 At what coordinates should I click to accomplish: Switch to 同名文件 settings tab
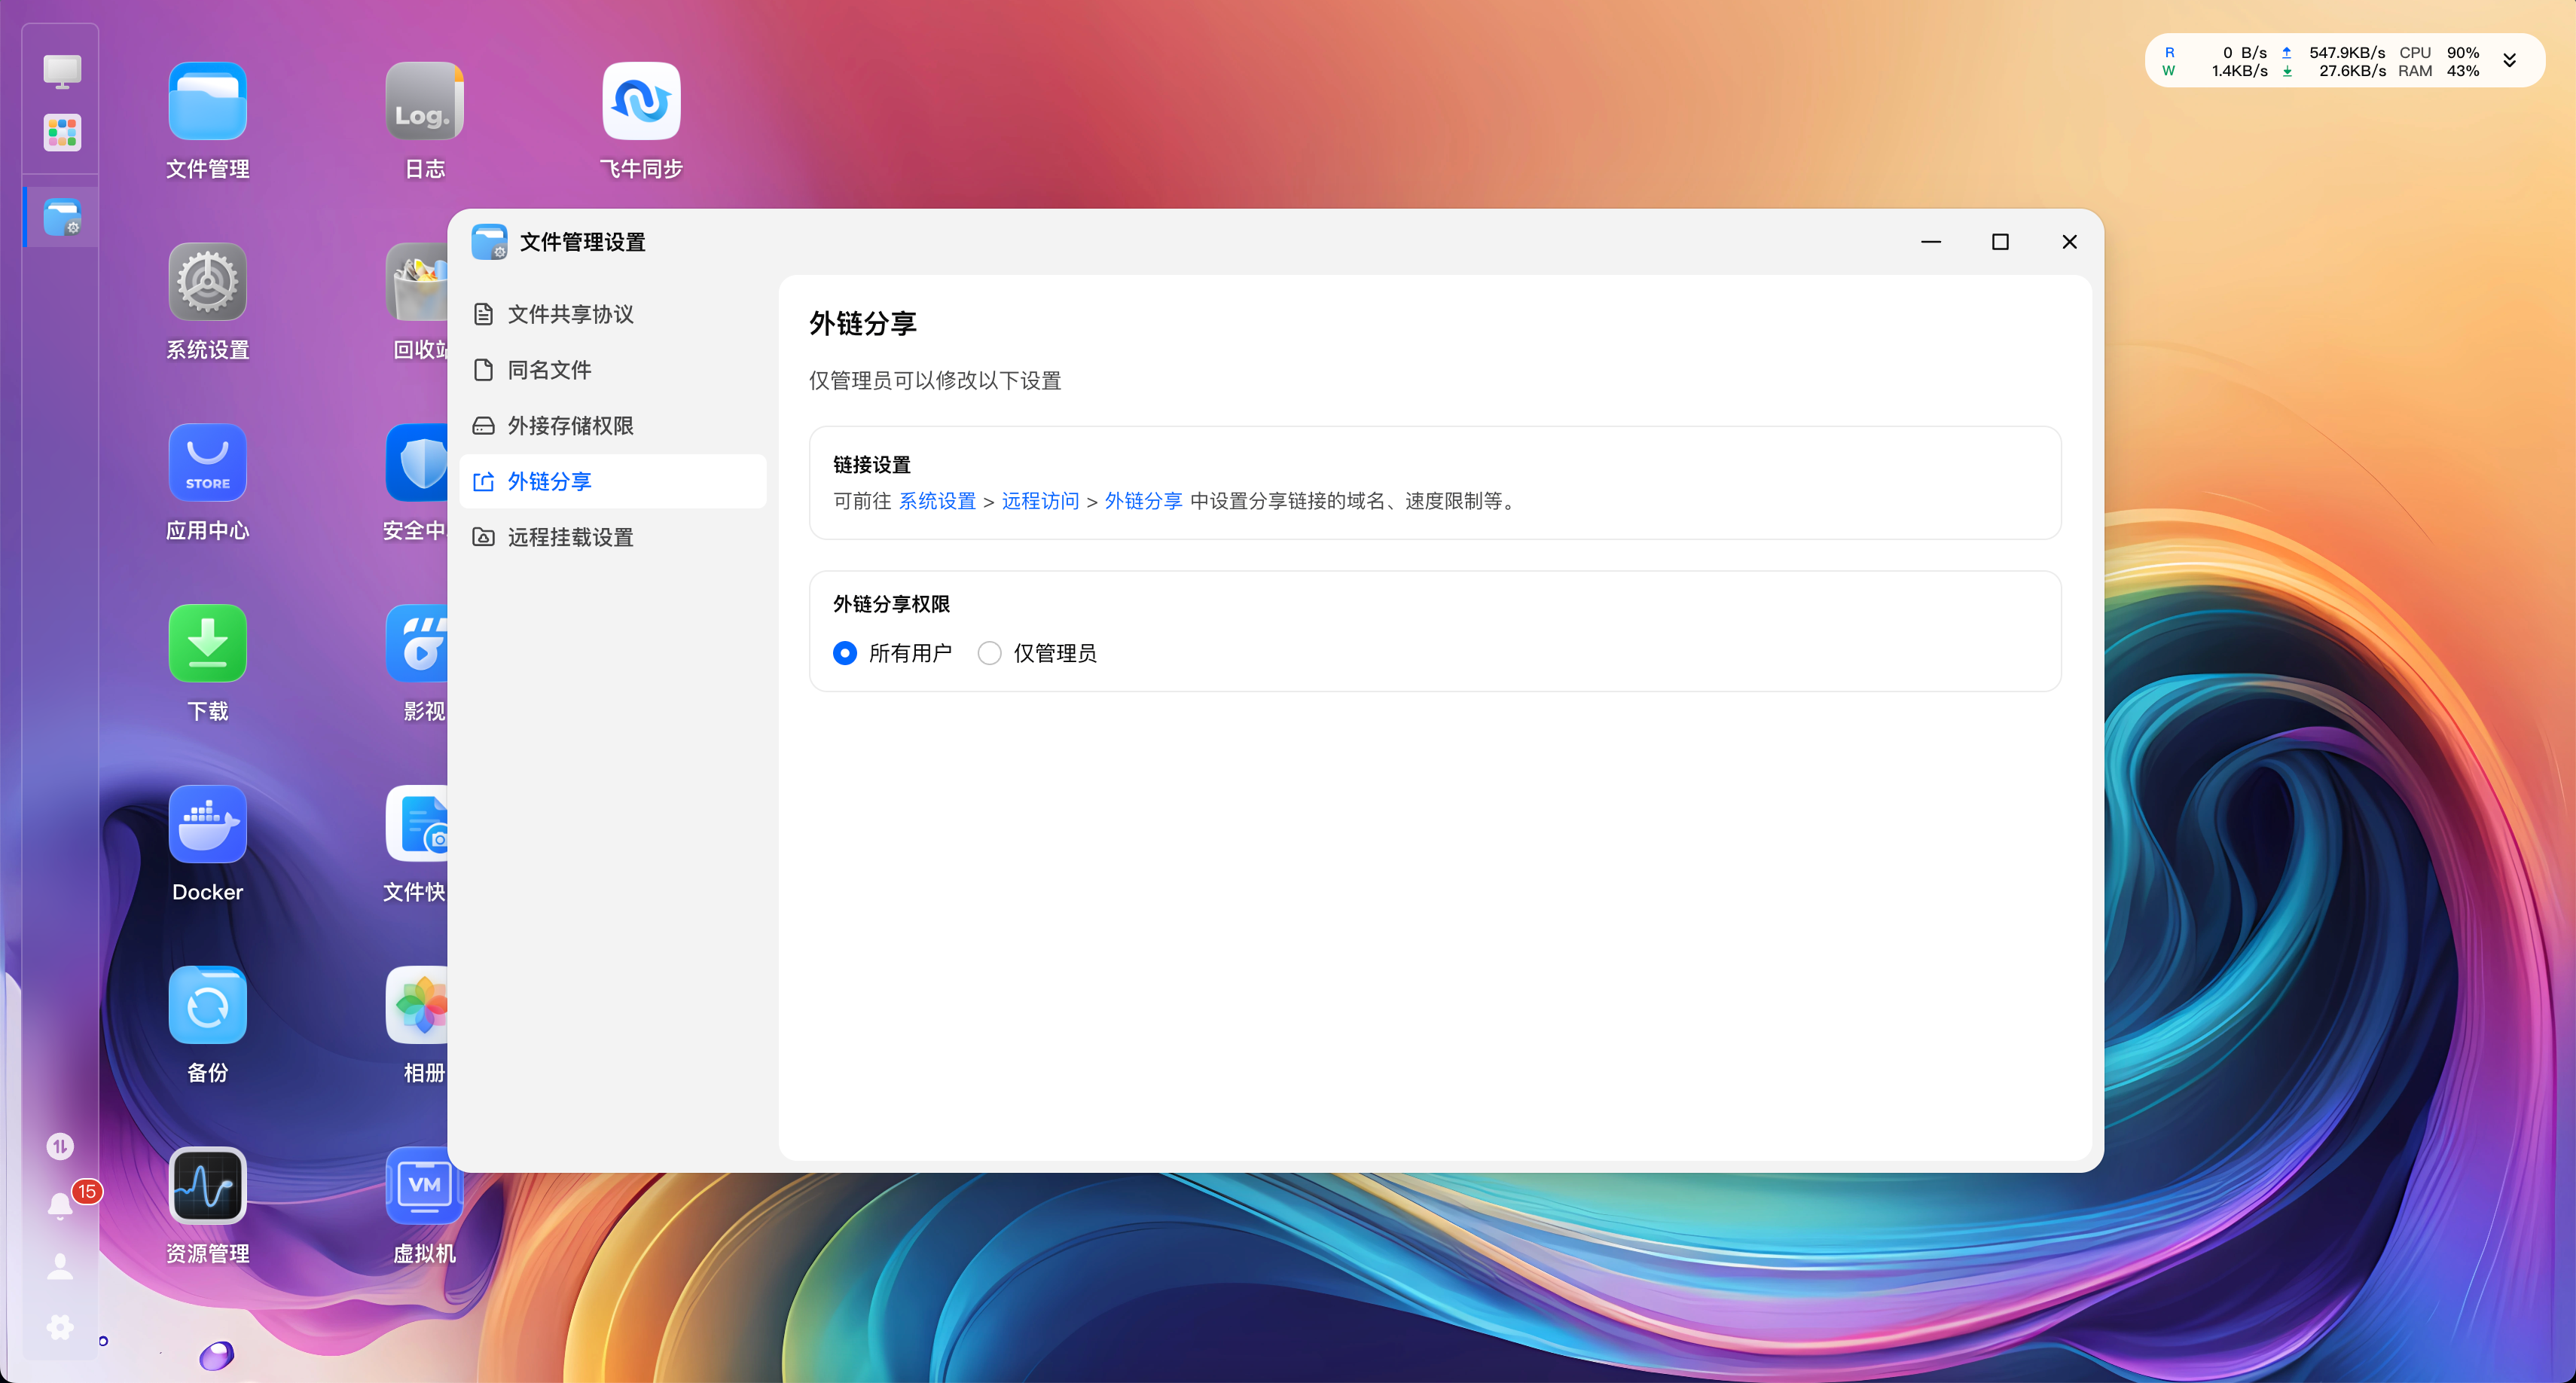(613, 370)
